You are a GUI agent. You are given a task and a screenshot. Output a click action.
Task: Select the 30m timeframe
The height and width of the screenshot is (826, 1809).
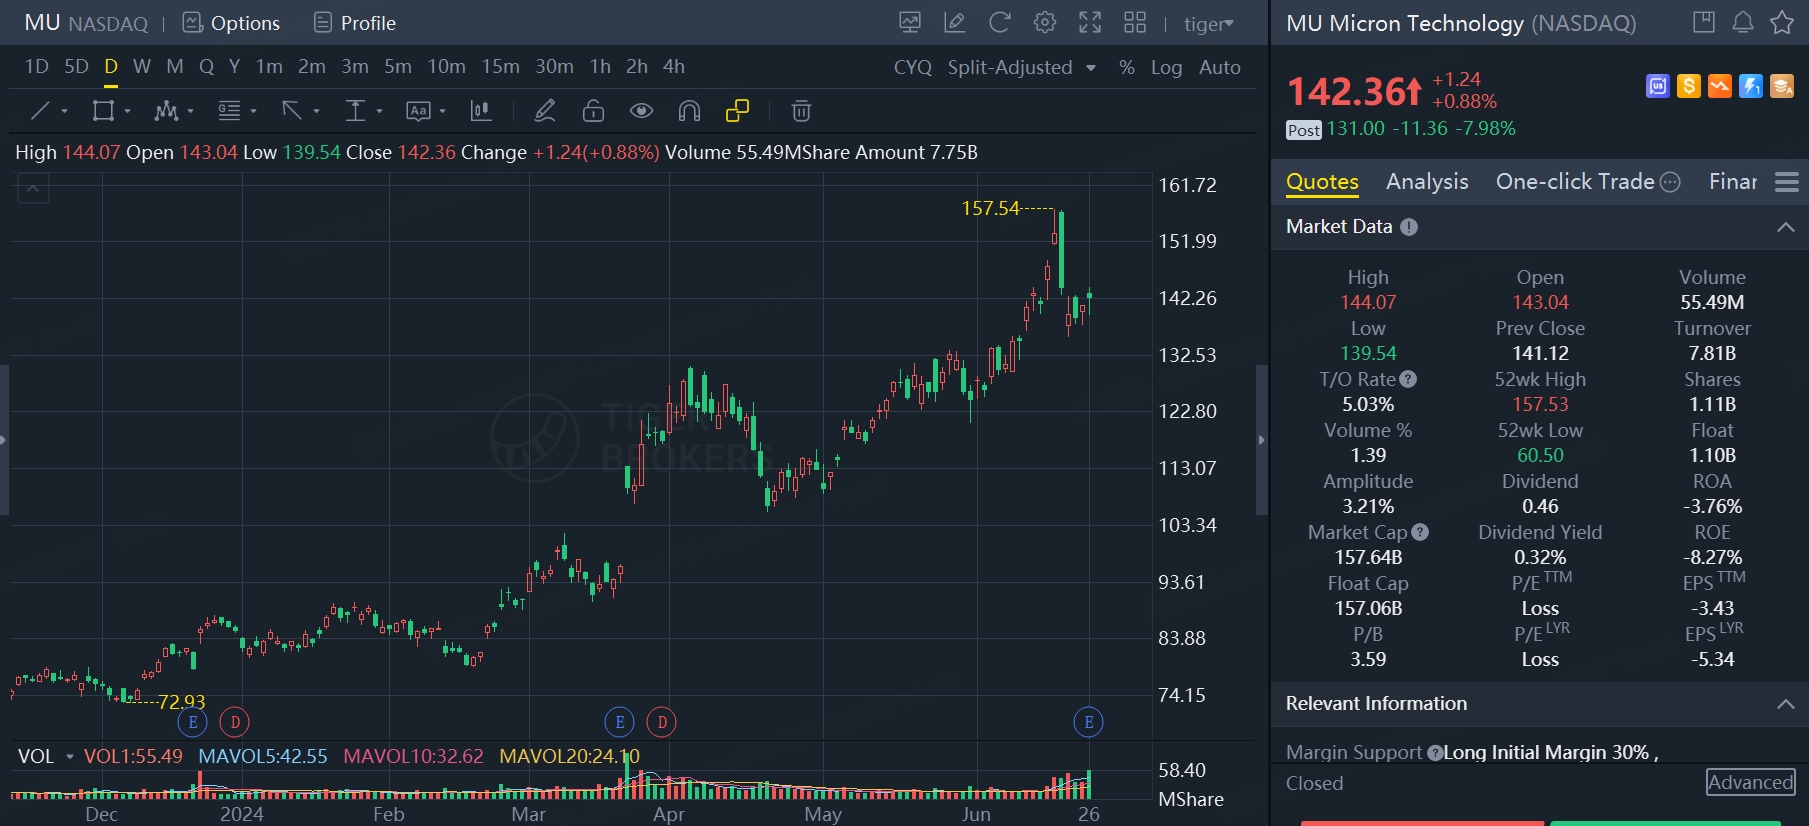click(554, 67)
